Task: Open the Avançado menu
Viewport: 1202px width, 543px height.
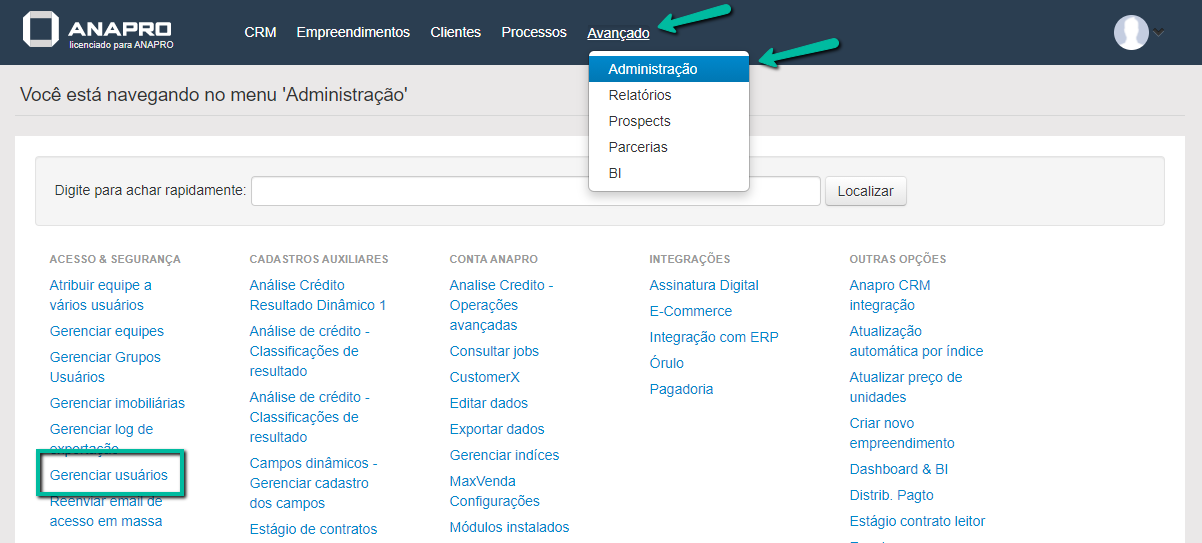Action: coord(618,33)
